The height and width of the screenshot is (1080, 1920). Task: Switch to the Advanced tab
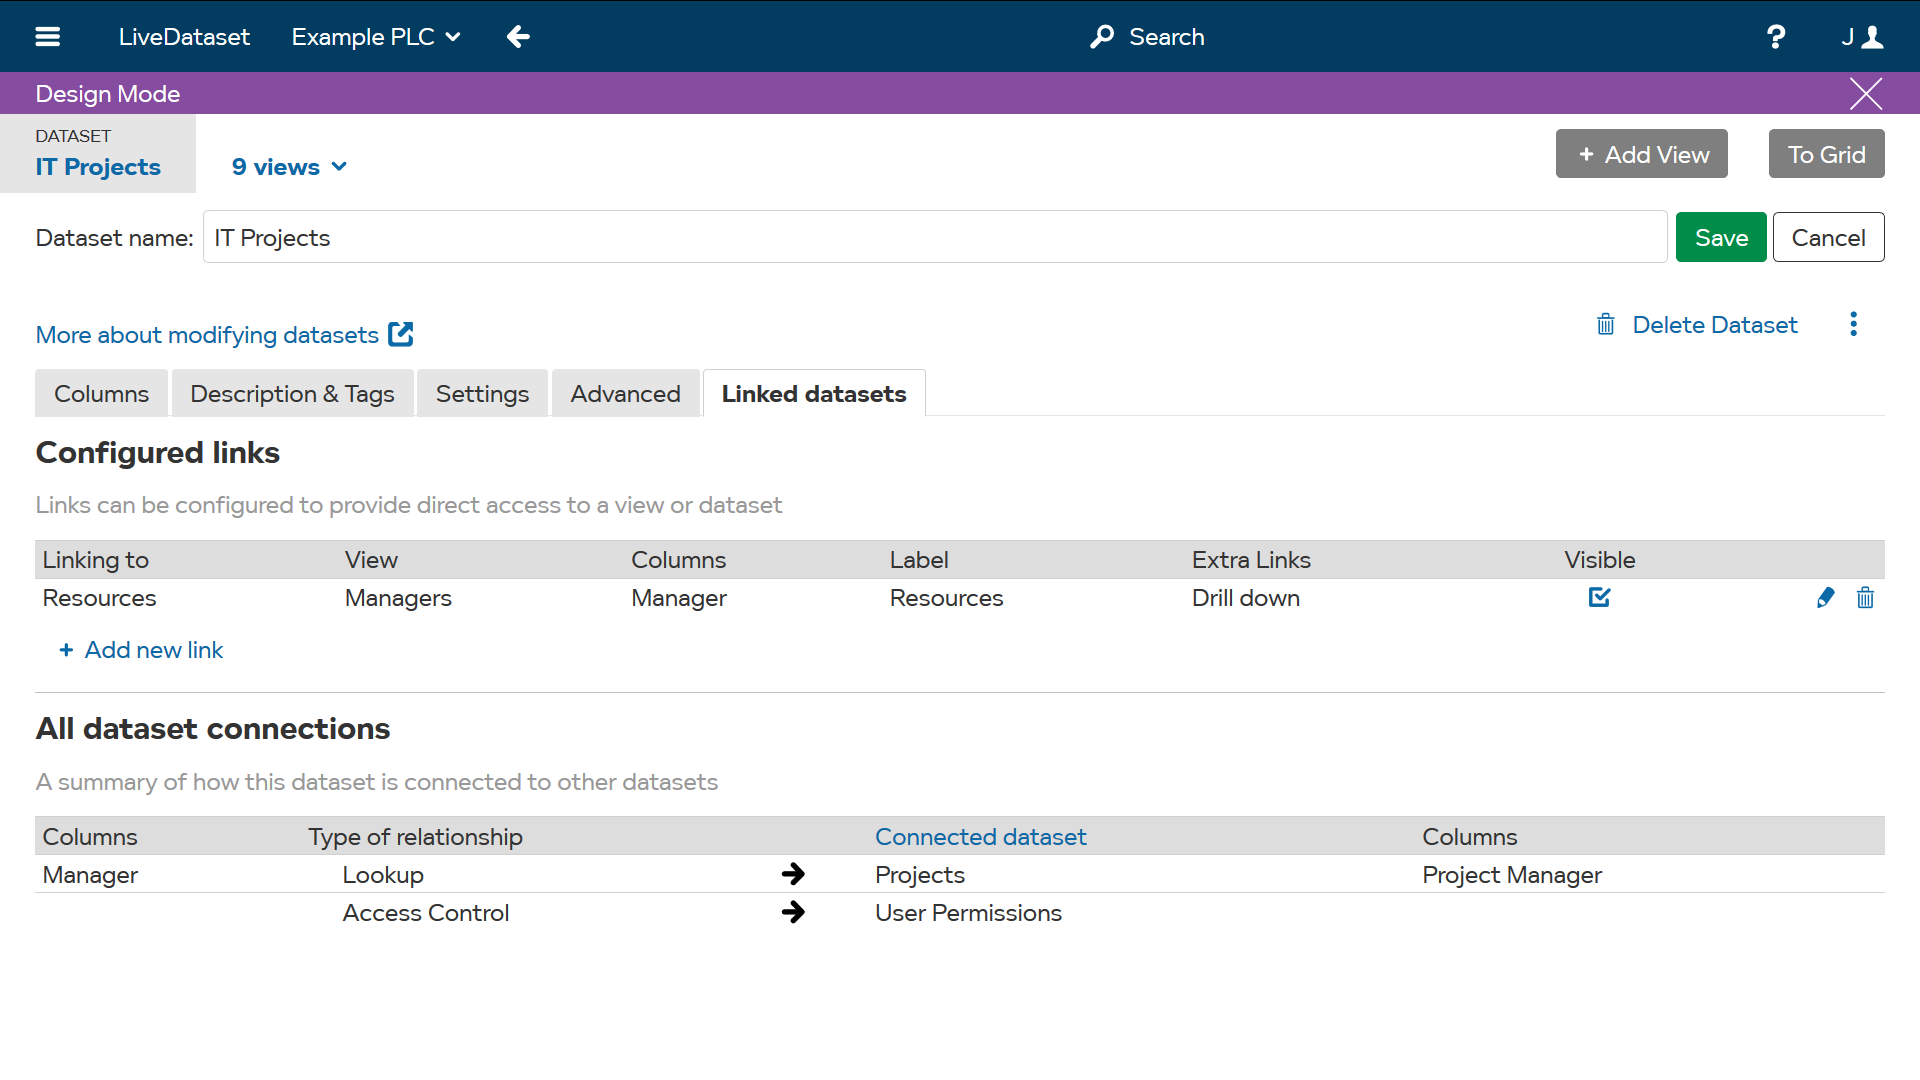click(x=625, y=393)
